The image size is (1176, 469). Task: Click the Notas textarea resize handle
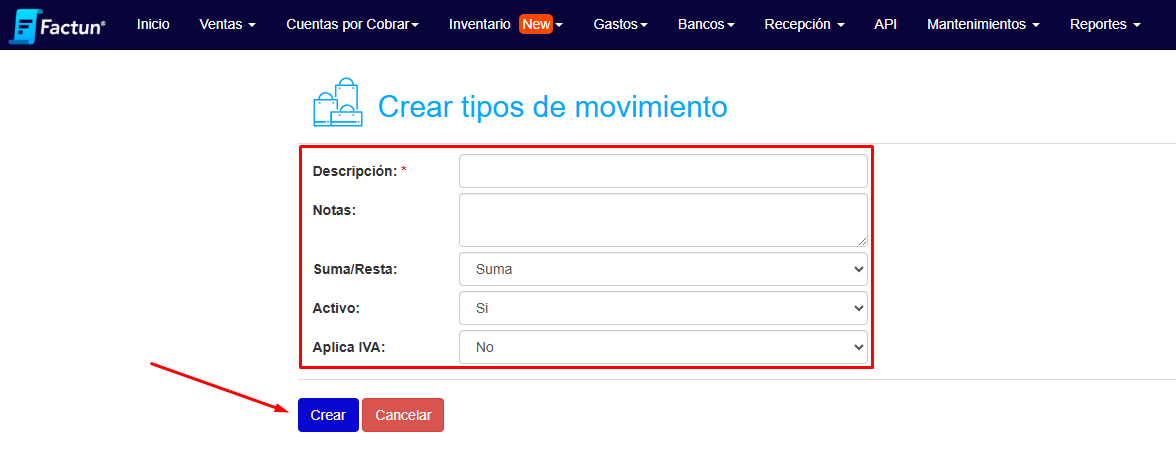pos(862,242)
